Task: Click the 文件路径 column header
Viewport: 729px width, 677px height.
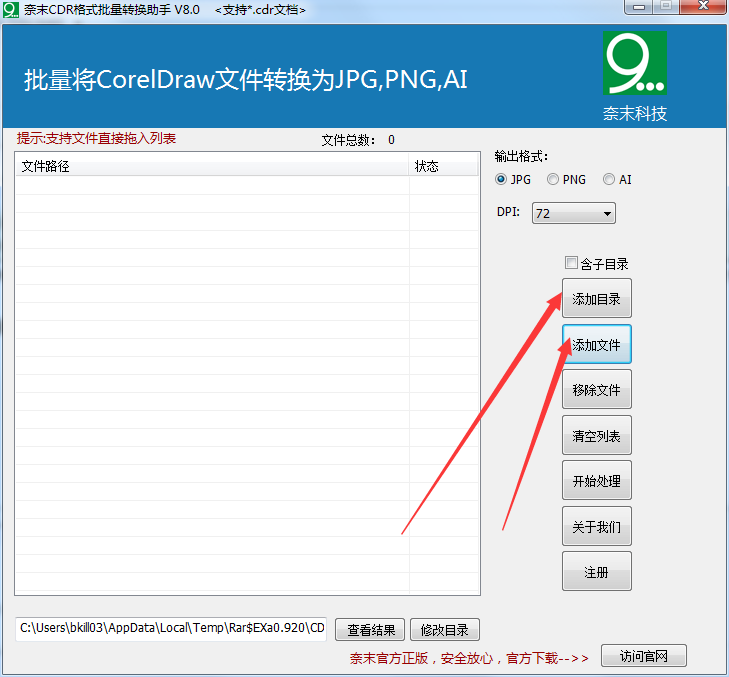Action: 212,166
